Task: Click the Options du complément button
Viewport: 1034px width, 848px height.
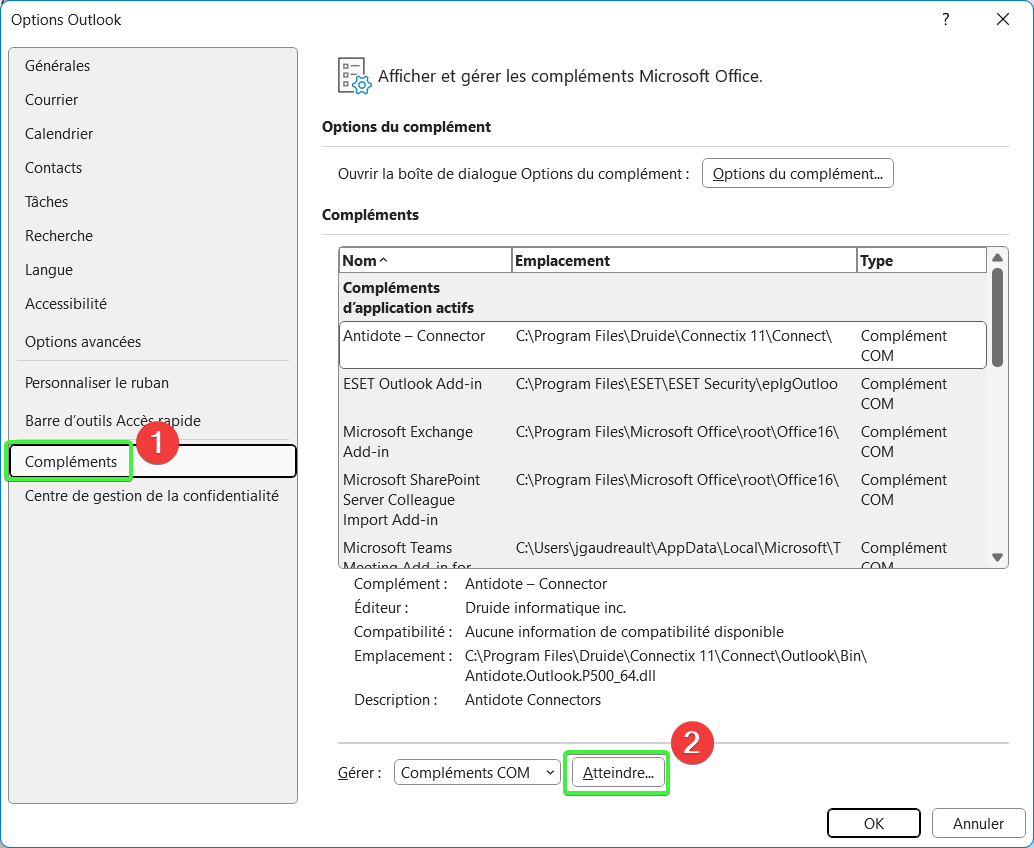Action: pos(797,173)
